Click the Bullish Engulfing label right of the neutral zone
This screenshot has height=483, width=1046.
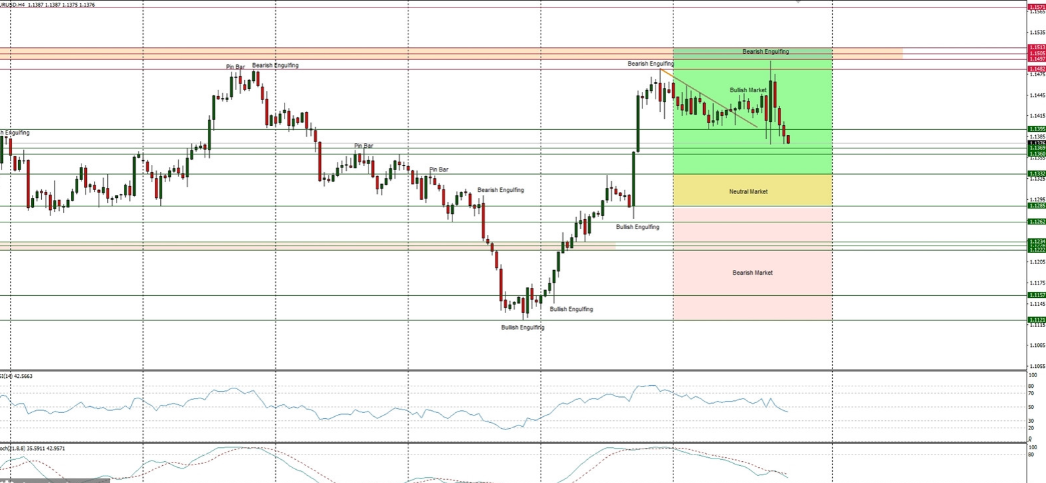[x=637, y=227]
